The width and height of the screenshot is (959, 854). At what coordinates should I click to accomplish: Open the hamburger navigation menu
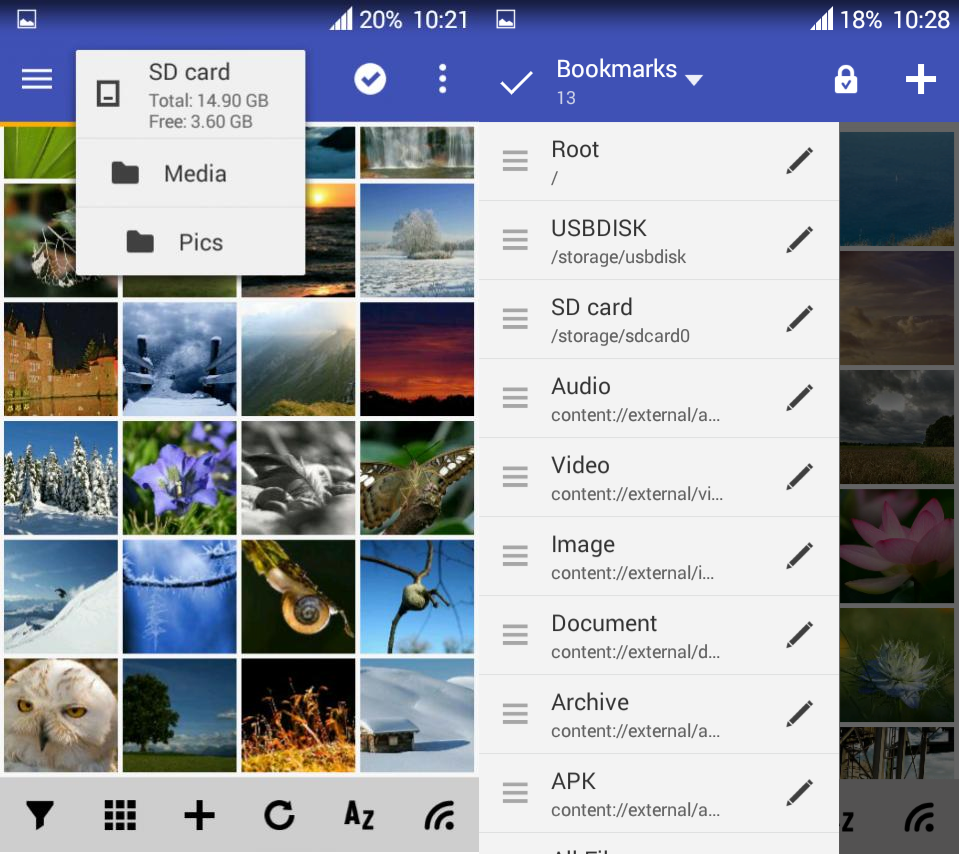pyautogui.click(x=37, y=79)
